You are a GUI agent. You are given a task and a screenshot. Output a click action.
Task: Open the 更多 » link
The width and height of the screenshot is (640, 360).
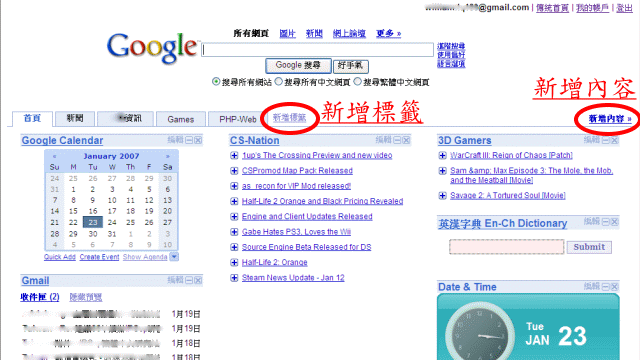point(388,33)
